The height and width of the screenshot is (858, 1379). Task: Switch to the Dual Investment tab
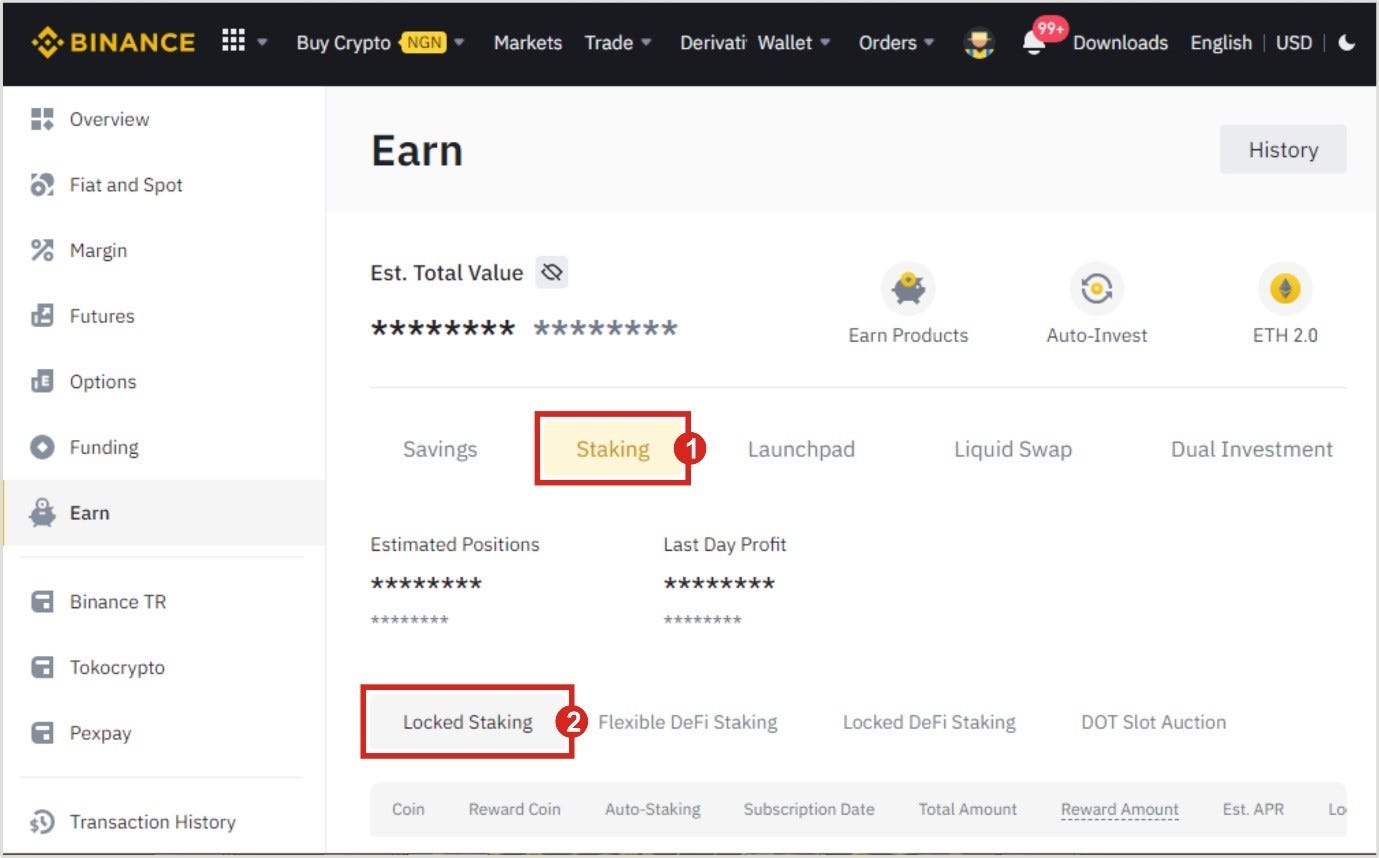[x=1252, y=449]
